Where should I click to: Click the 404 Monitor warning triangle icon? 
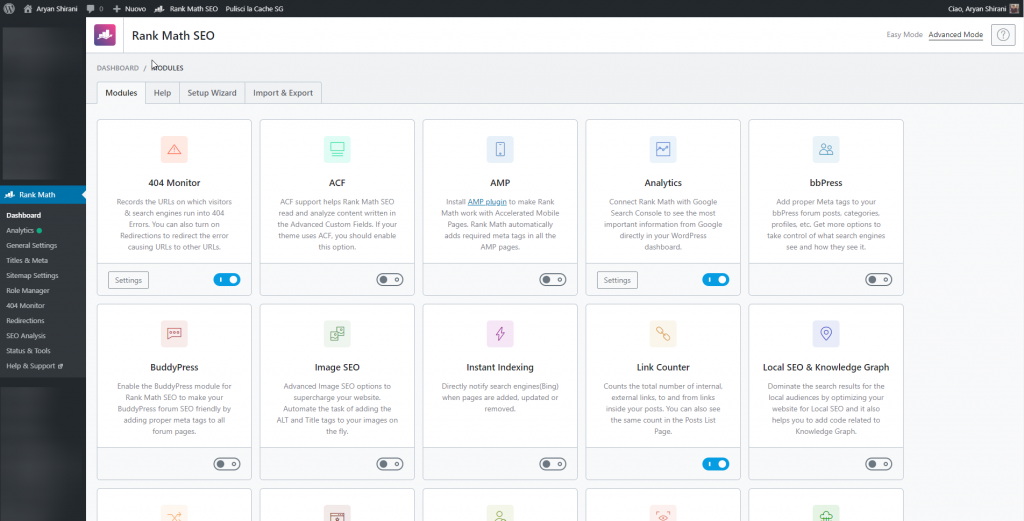(x=174, y=150)
